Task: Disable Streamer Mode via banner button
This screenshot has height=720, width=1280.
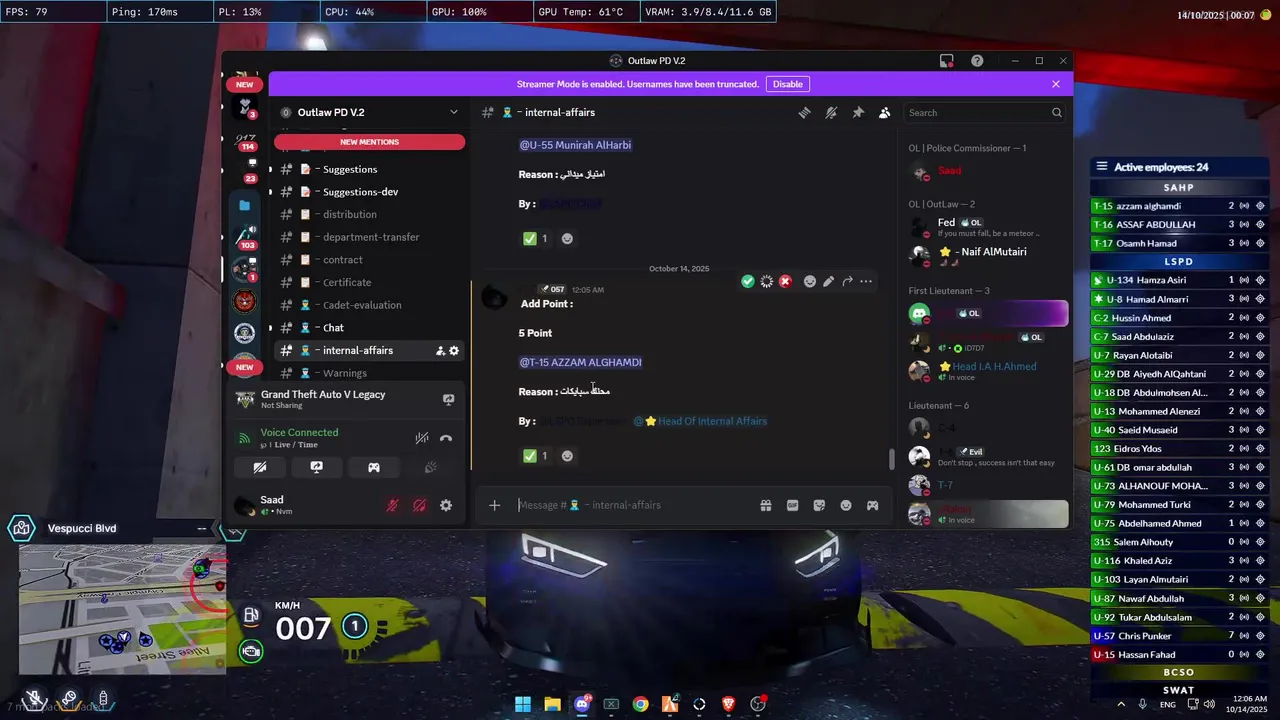Action: [788, 84]
